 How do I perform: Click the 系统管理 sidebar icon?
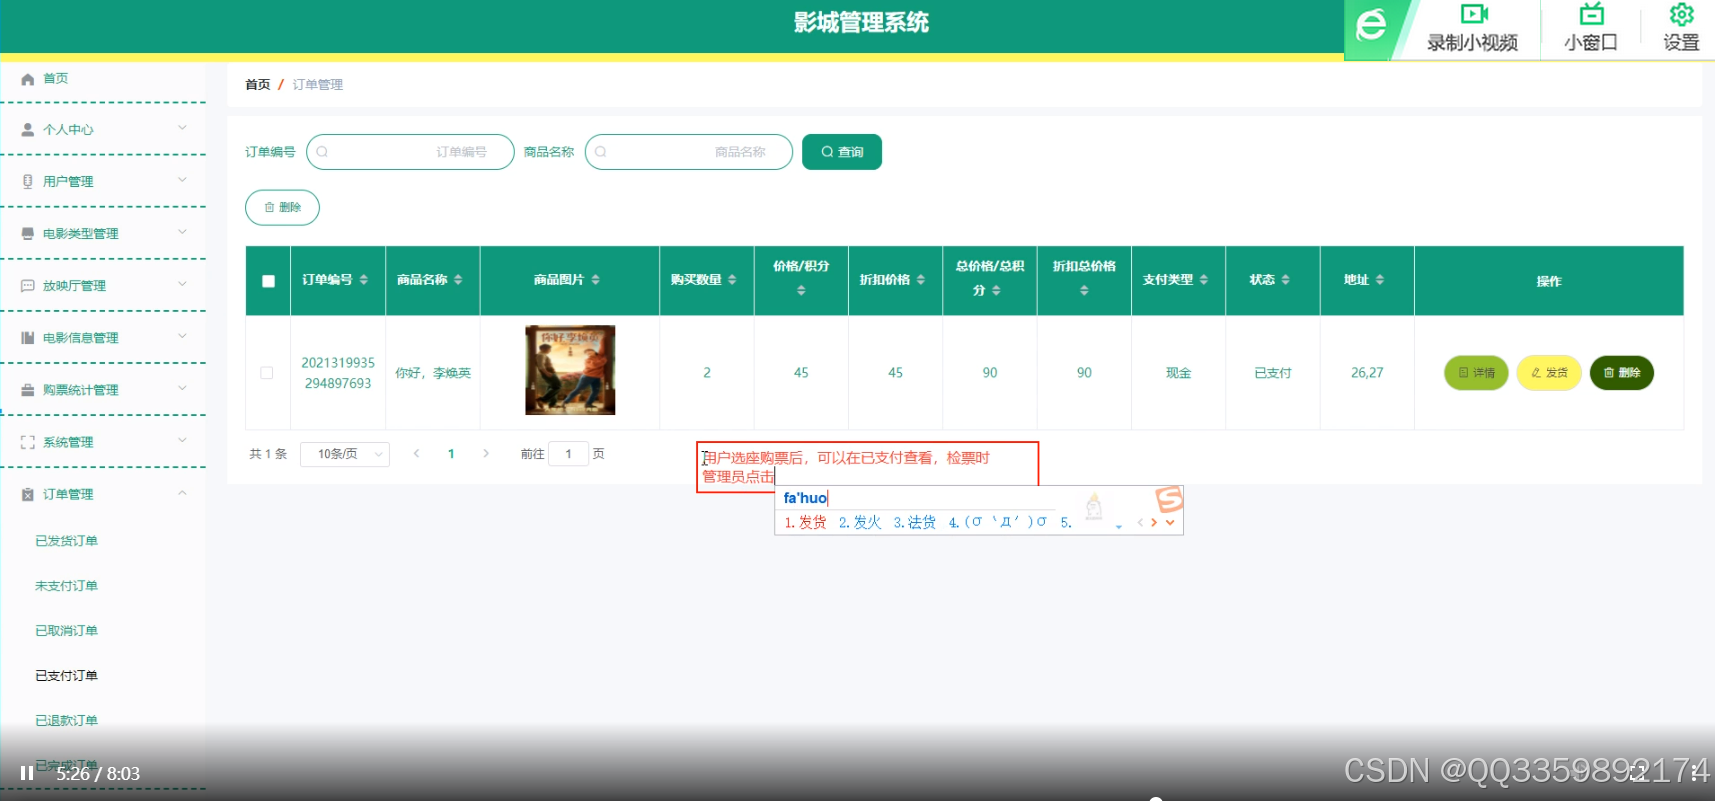[28, 442]
